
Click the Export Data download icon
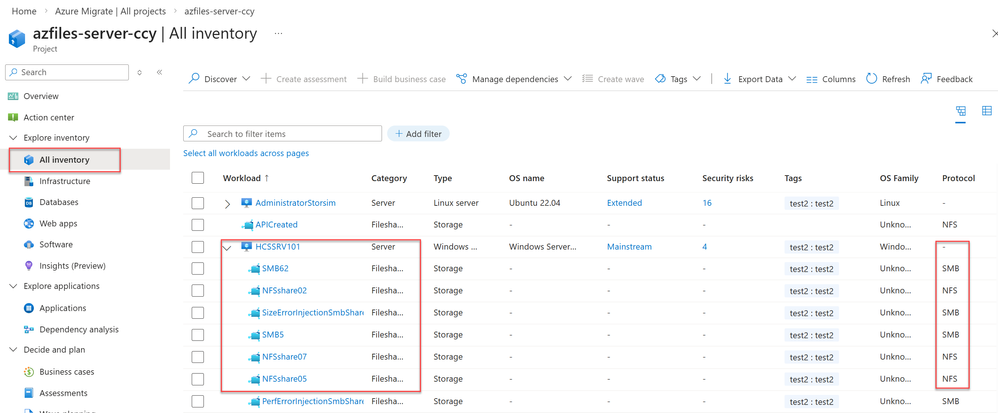coord(727,79)
